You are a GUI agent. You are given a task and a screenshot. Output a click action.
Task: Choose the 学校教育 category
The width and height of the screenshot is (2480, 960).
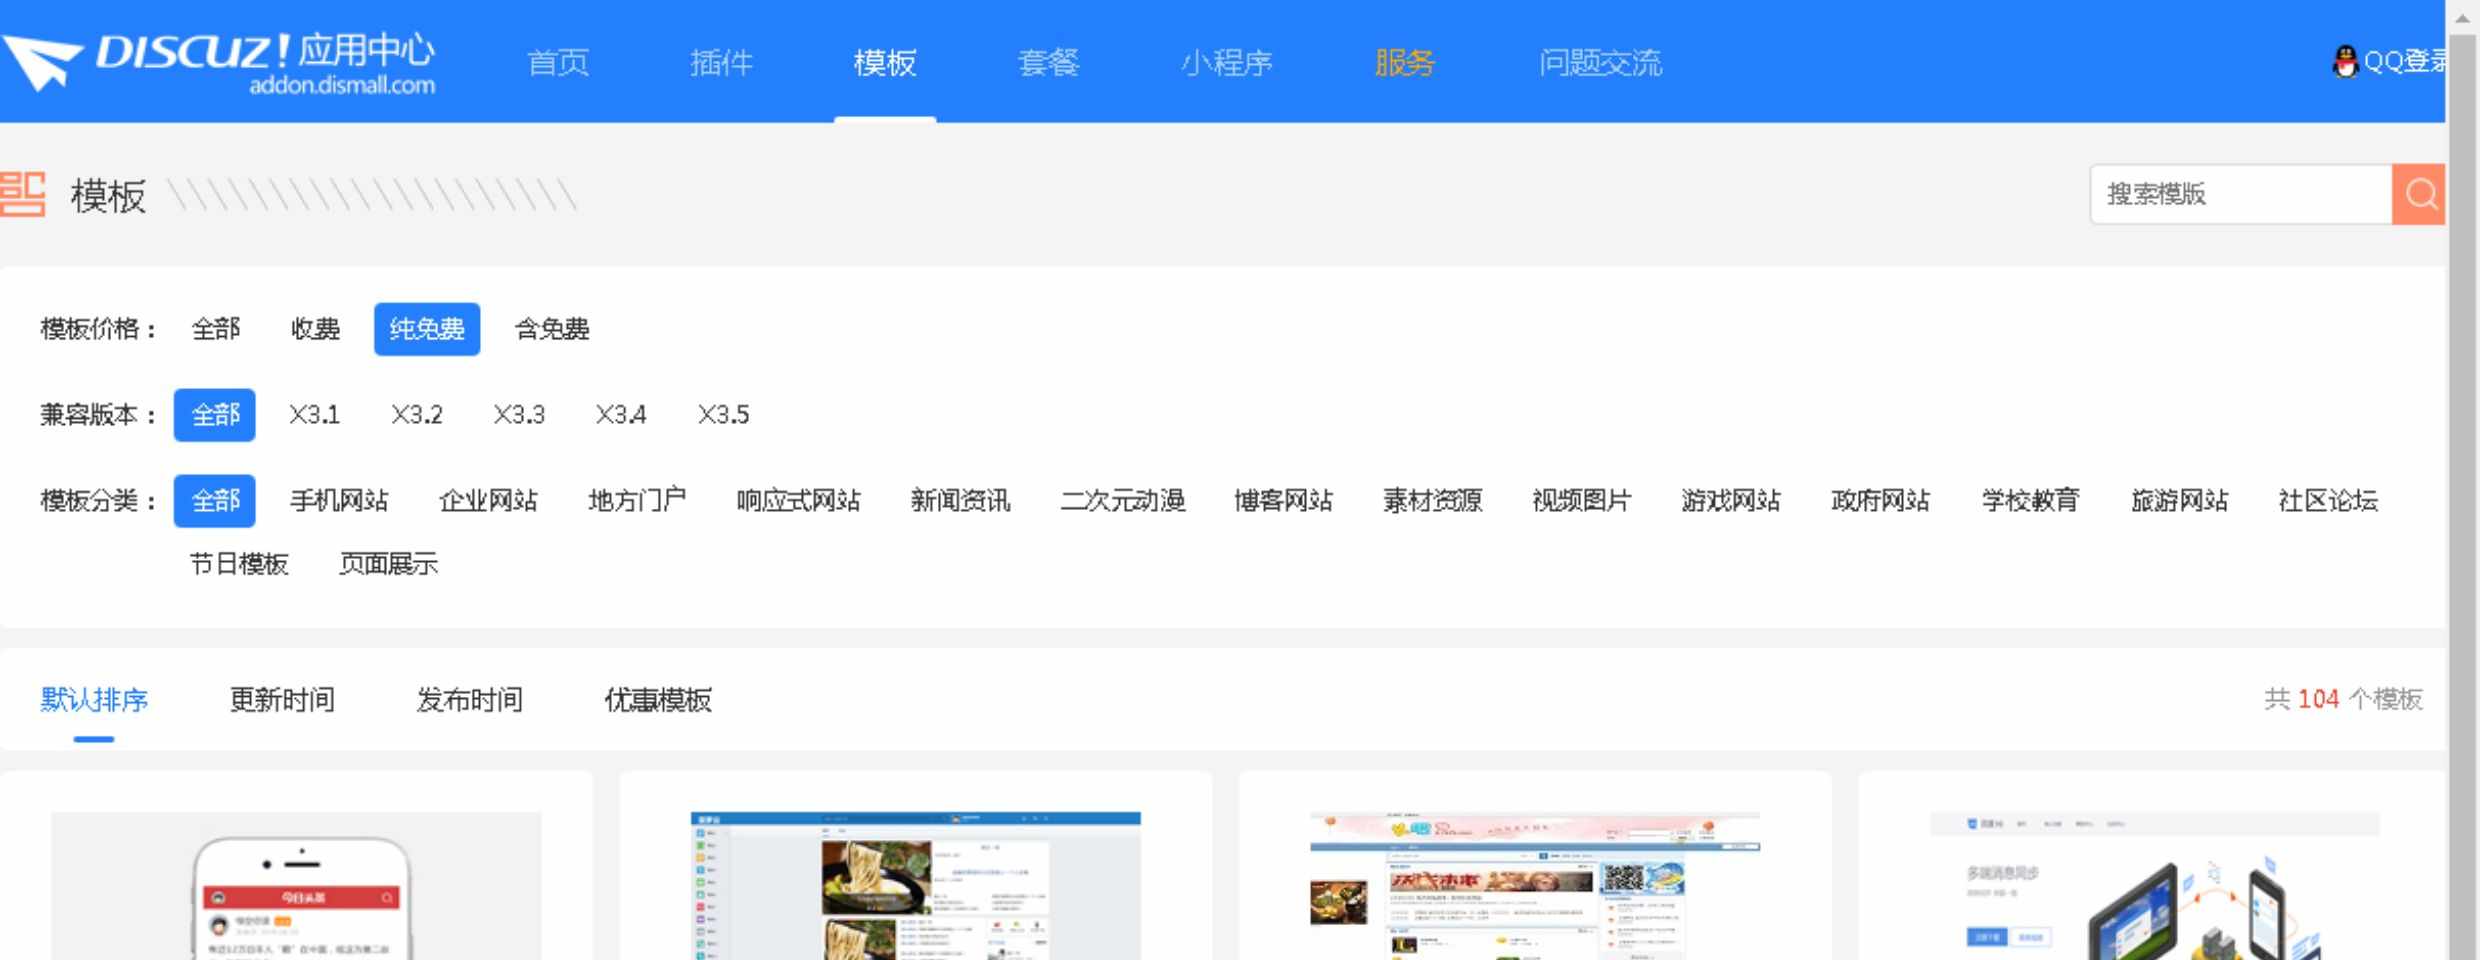tap(2030, 501)
